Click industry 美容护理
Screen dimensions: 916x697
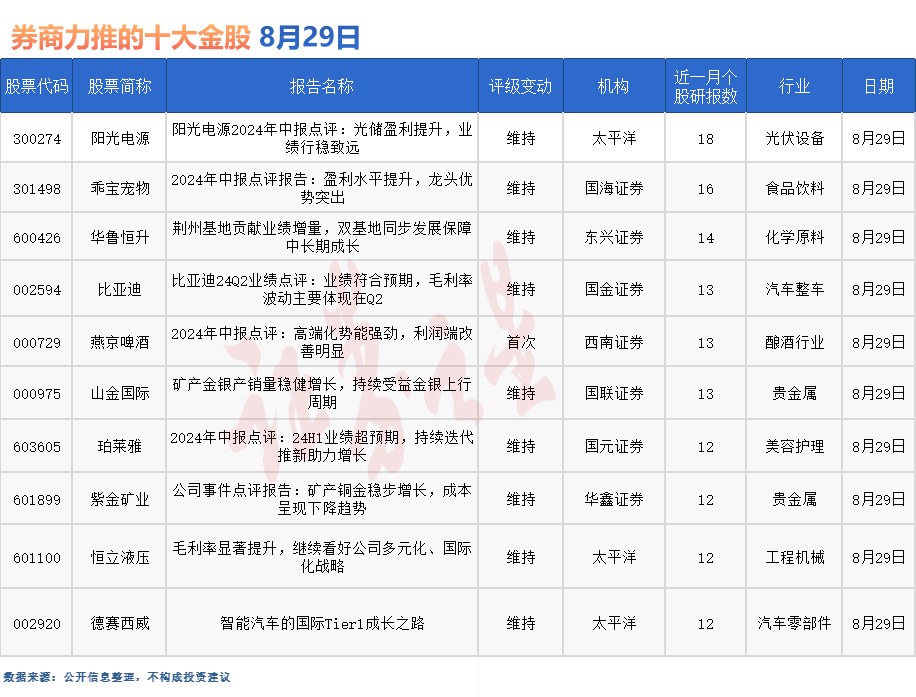pos(794,446)
